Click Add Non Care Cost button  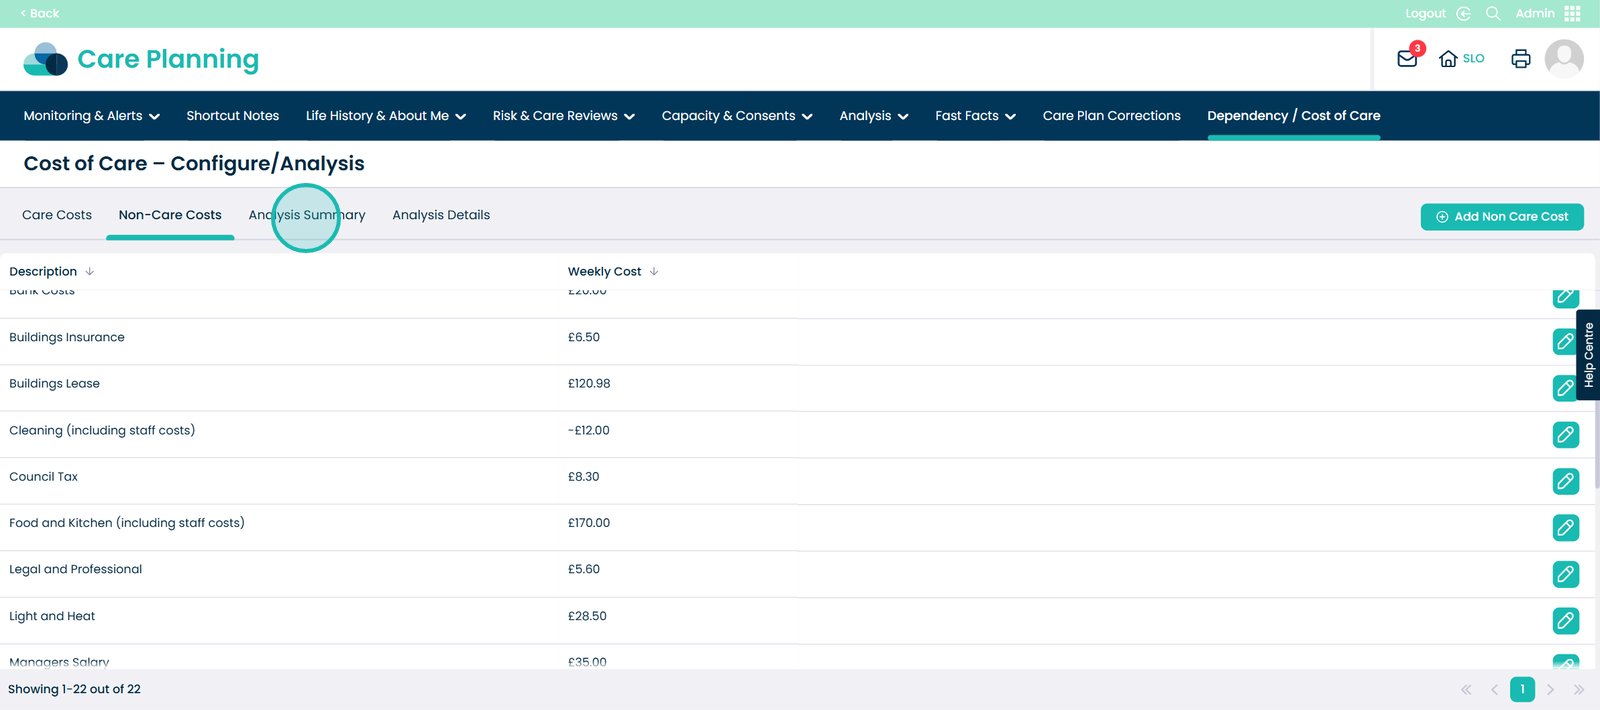click(x=1501, y=217)
